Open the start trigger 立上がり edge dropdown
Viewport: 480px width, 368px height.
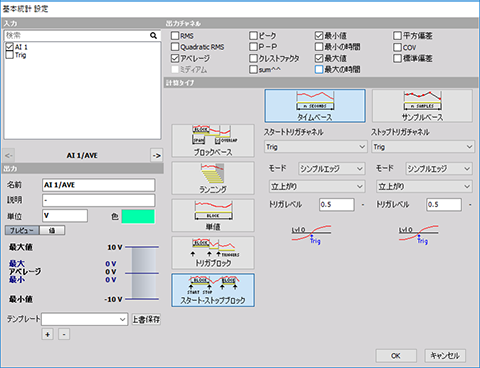(317, 186)
